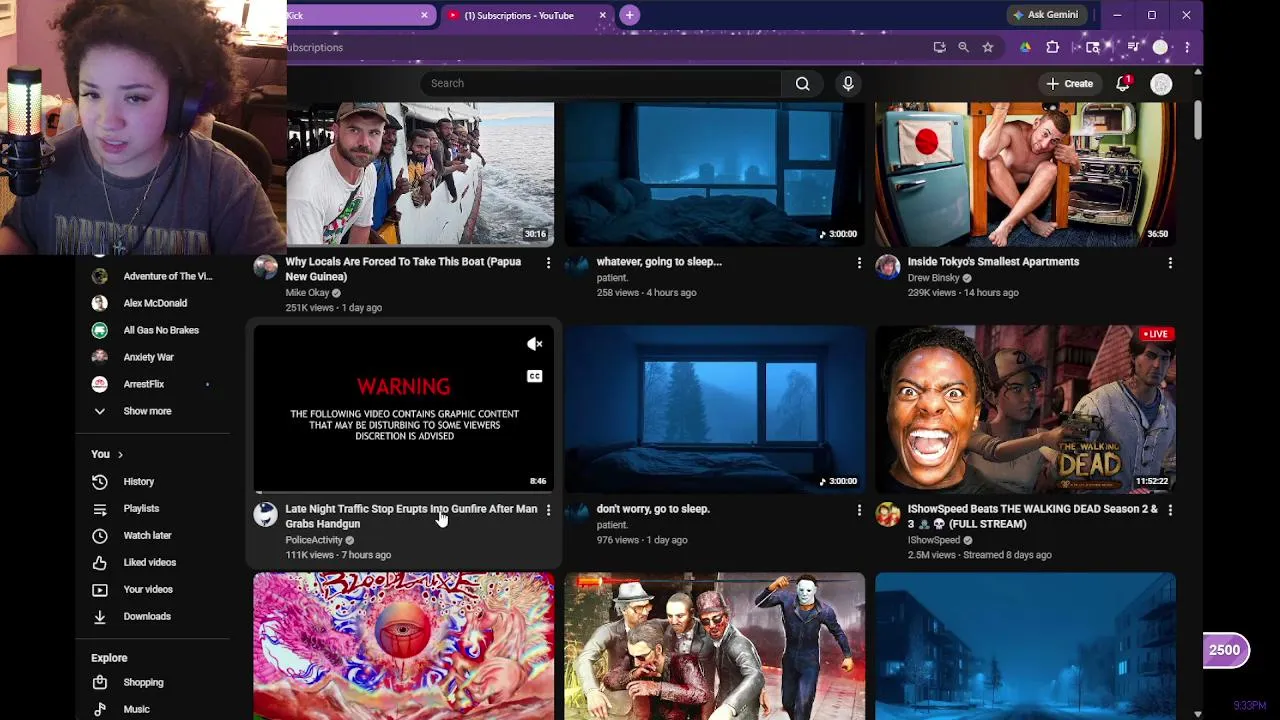Start voice search with microphone icon
Viewport: 1280px width, 720px height.
848,84
